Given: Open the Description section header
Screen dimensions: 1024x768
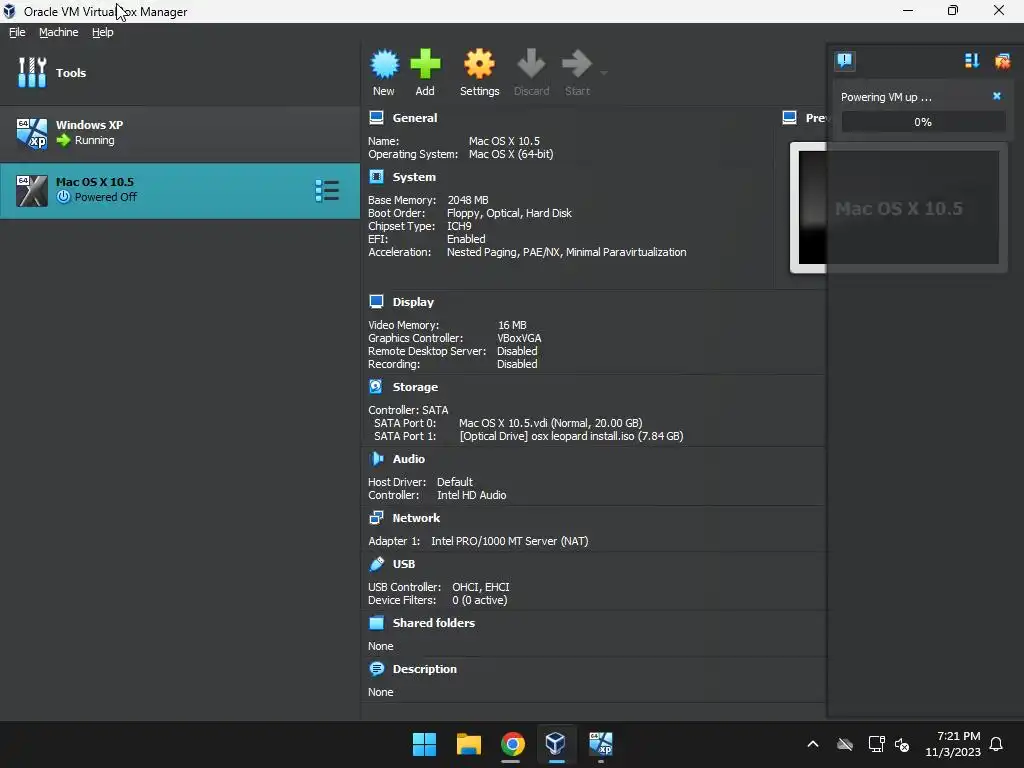Looking at the screenshot, I should (424, 669).
